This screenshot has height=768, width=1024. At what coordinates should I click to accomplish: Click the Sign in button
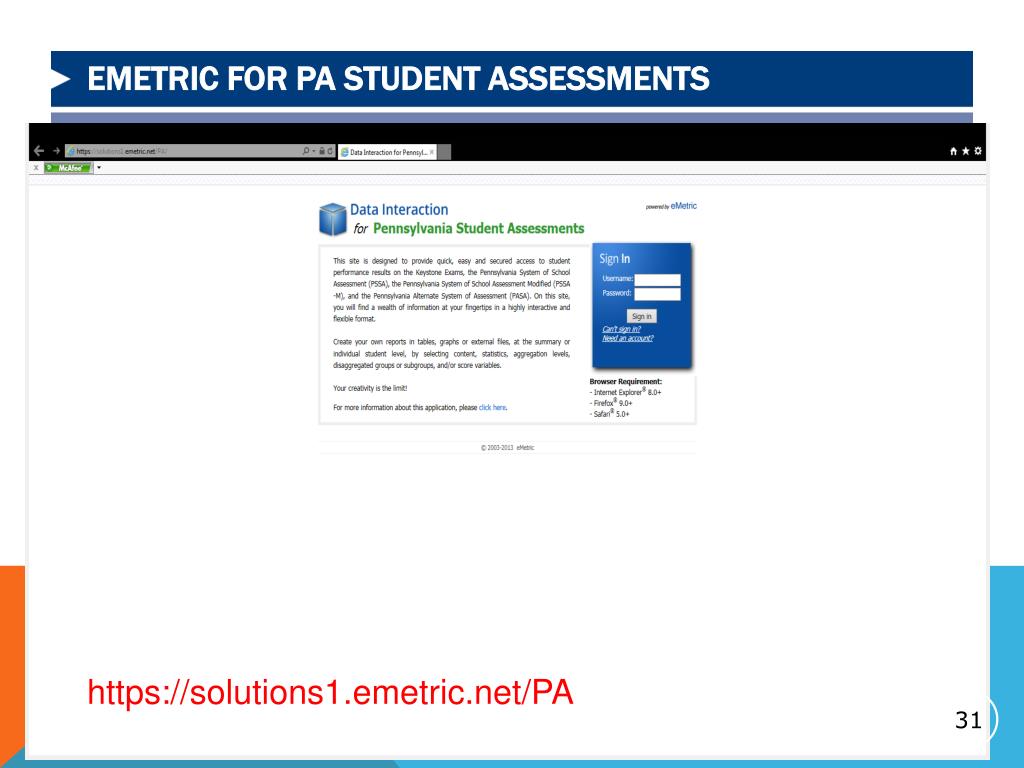[x=642, y=316]
